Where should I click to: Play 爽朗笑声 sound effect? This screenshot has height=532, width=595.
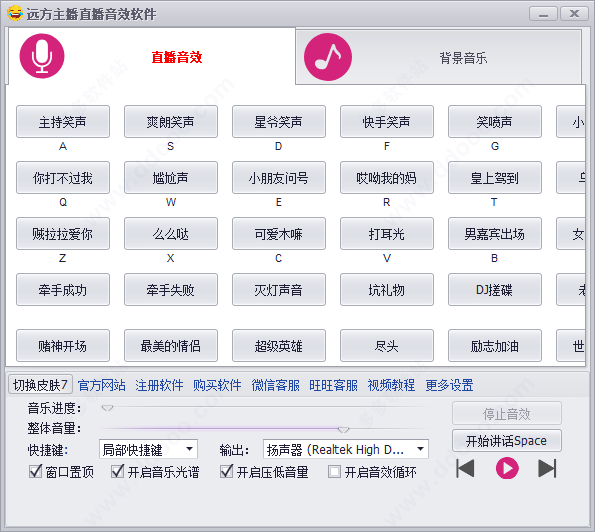(171, 122)
